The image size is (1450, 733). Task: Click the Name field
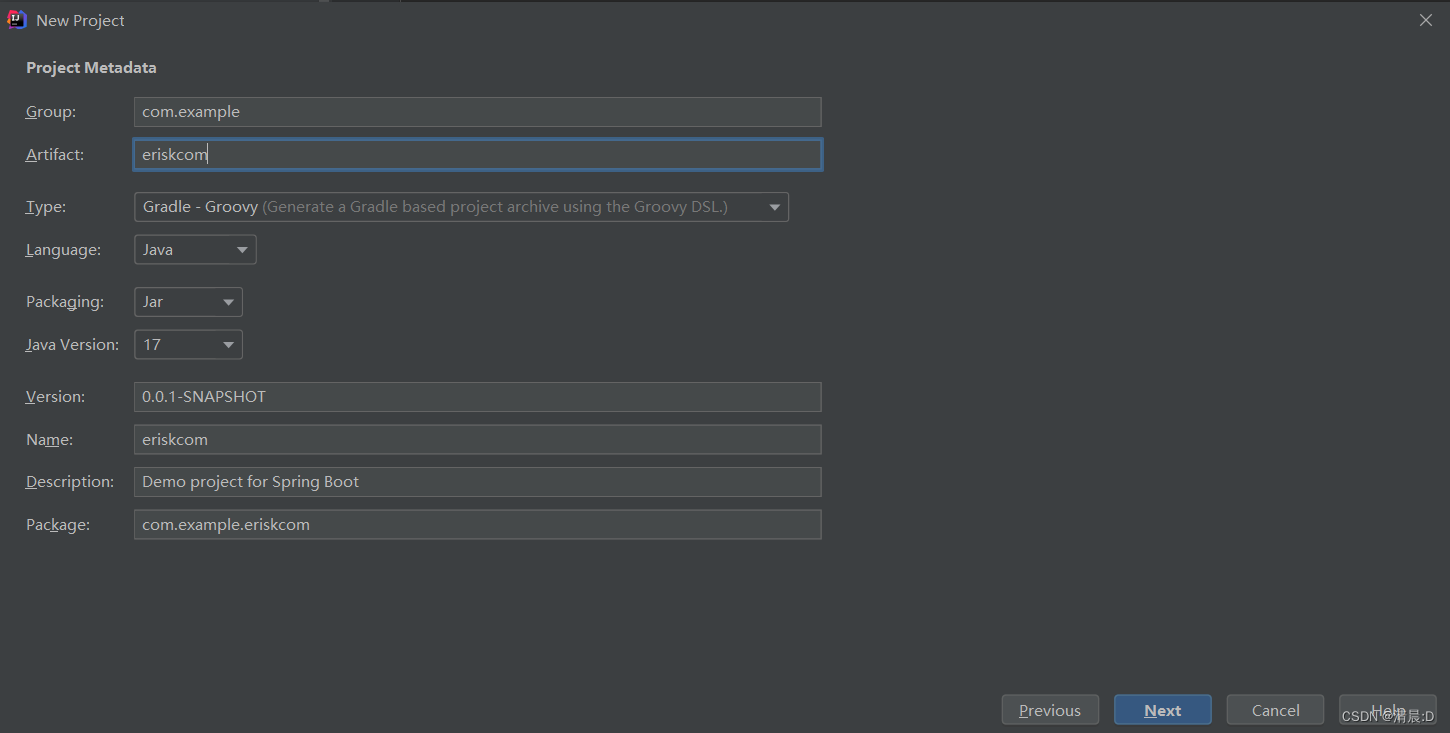click(477, 439)
